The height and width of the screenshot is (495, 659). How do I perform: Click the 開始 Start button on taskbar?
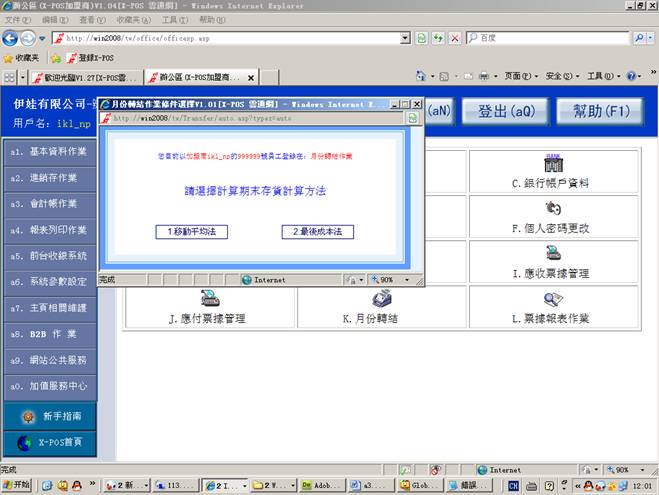tap(17, 485)
